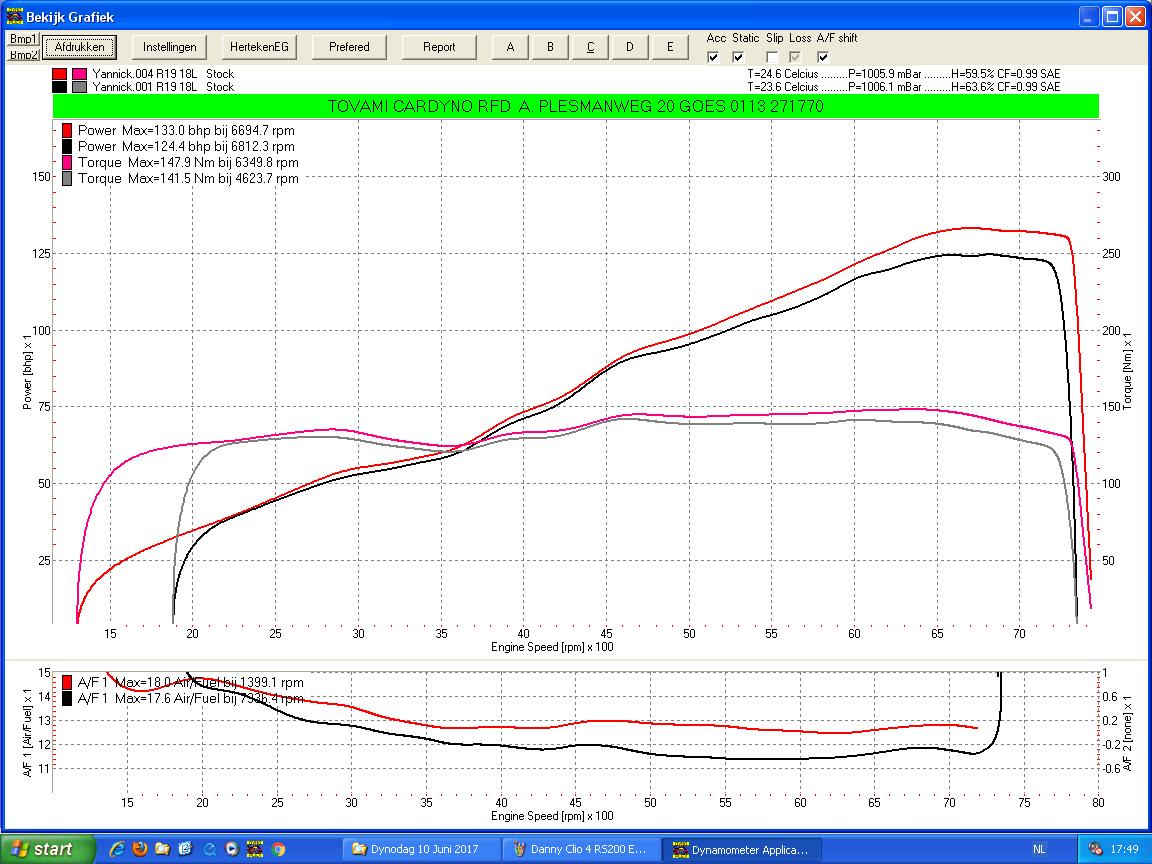Enable the Slip checkbox

point(771,57)
